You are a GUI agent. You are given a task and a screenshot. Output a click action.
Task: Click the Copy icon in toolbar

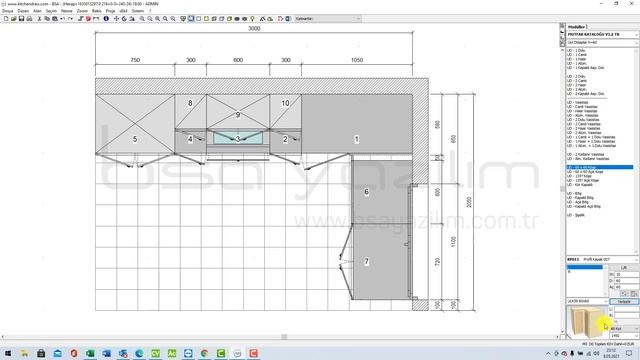[47, 19]
